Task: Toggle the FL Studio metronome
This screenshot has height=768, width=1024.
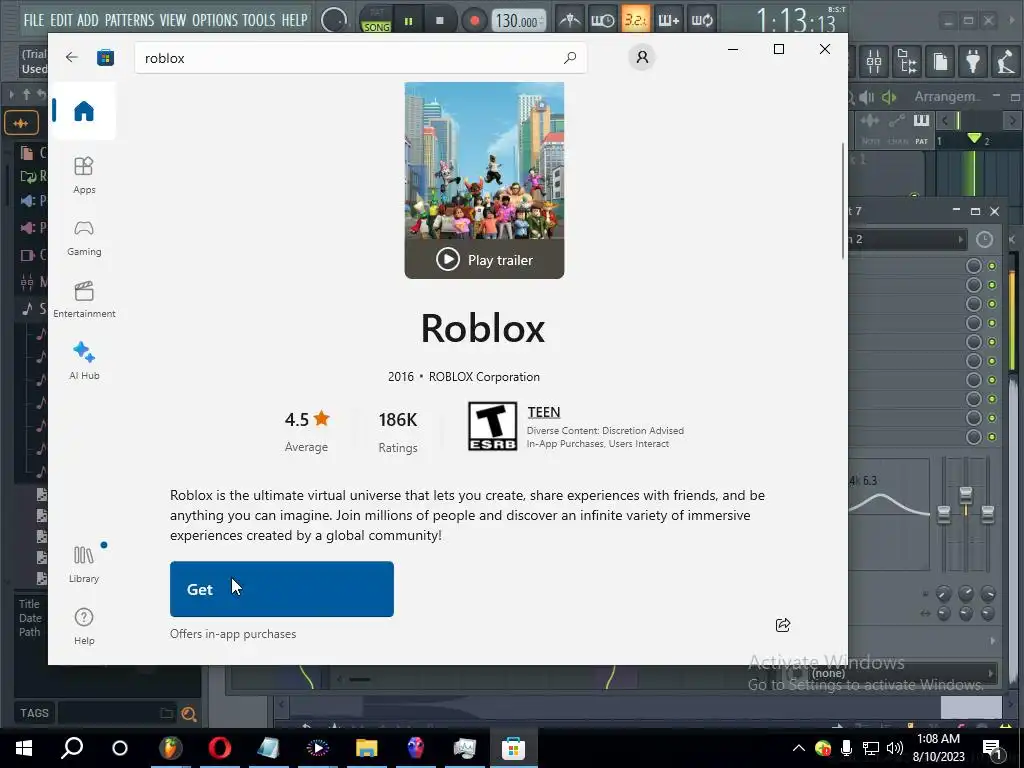Action: 569,20
